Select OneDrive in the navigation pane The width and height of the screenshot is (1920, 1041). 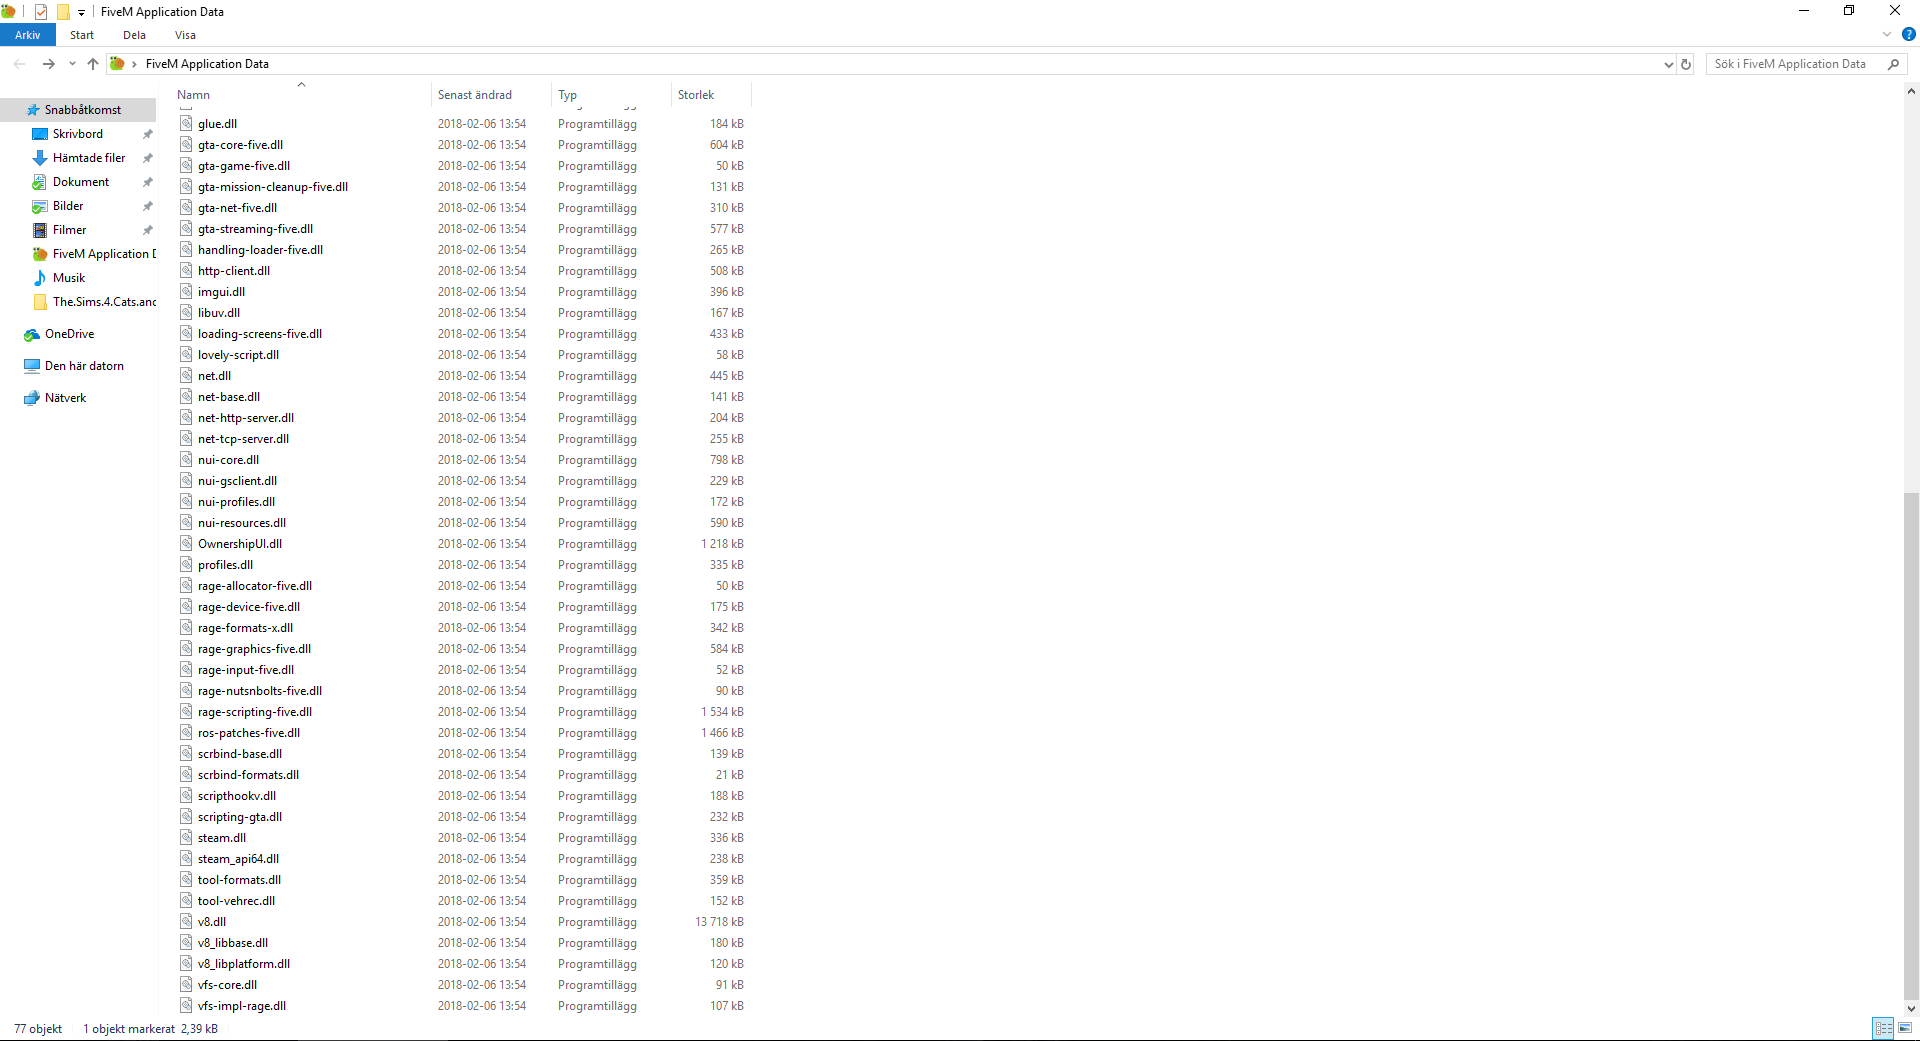pos(70,334)
